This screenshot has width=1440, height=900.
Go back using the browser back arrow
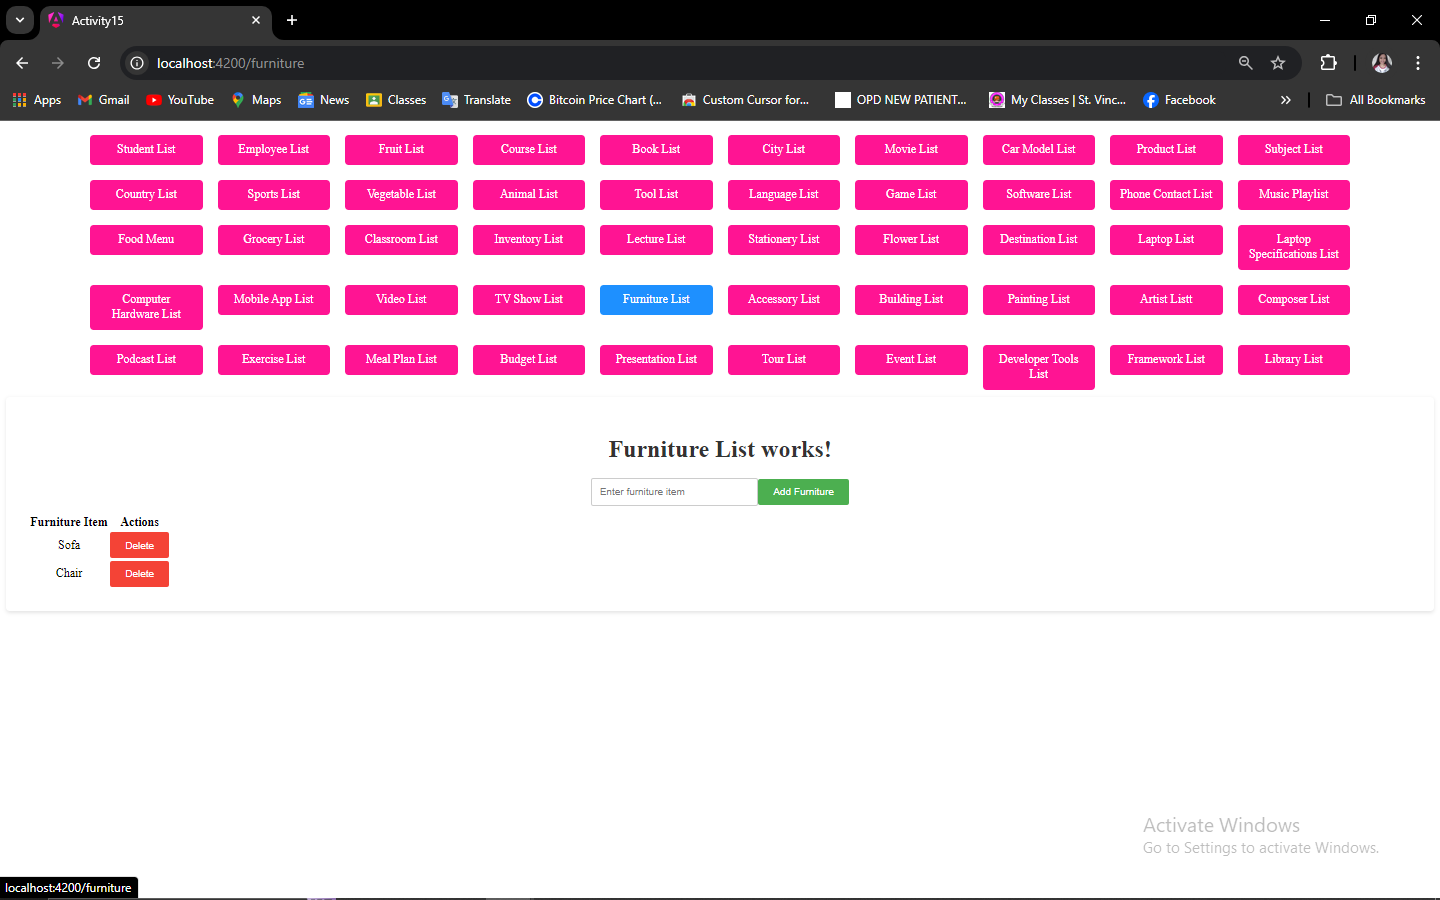[x=22, y=63]
